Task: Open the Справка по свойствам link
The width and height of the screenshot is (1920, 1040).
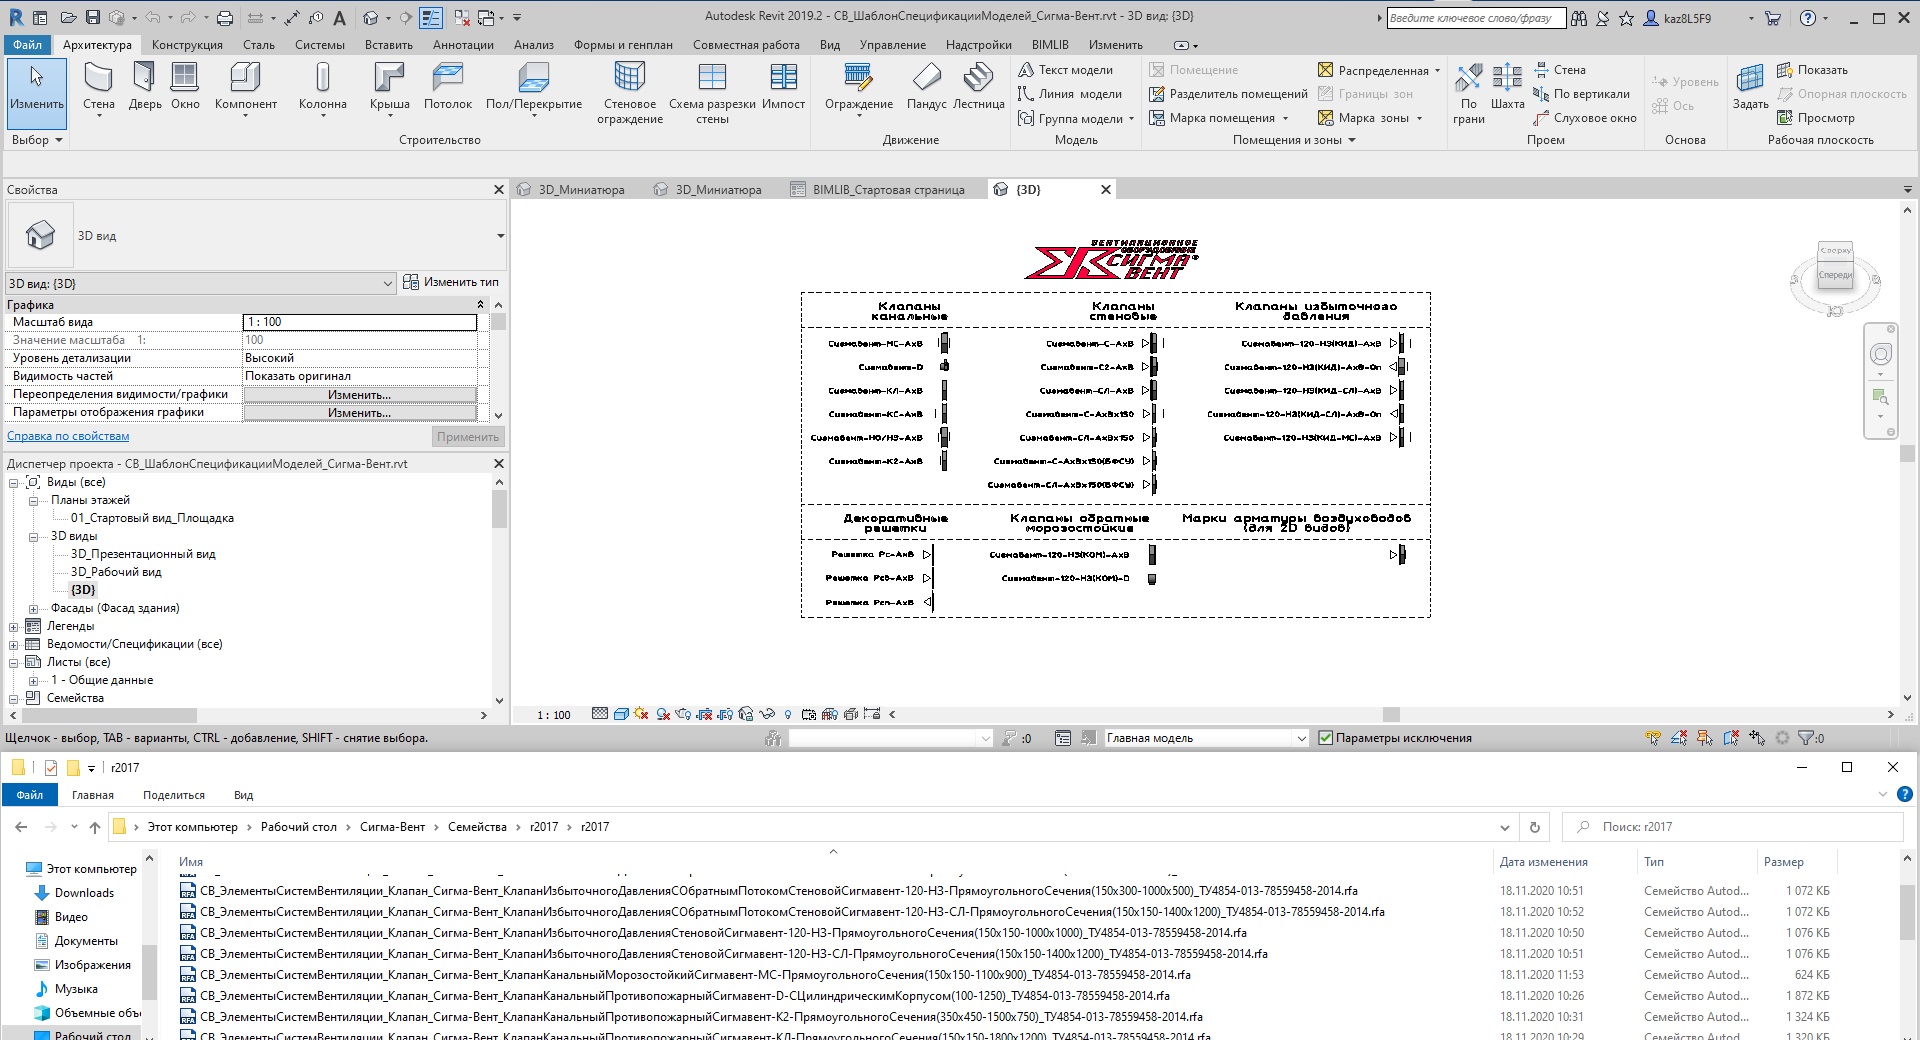Action: (68, 436)
